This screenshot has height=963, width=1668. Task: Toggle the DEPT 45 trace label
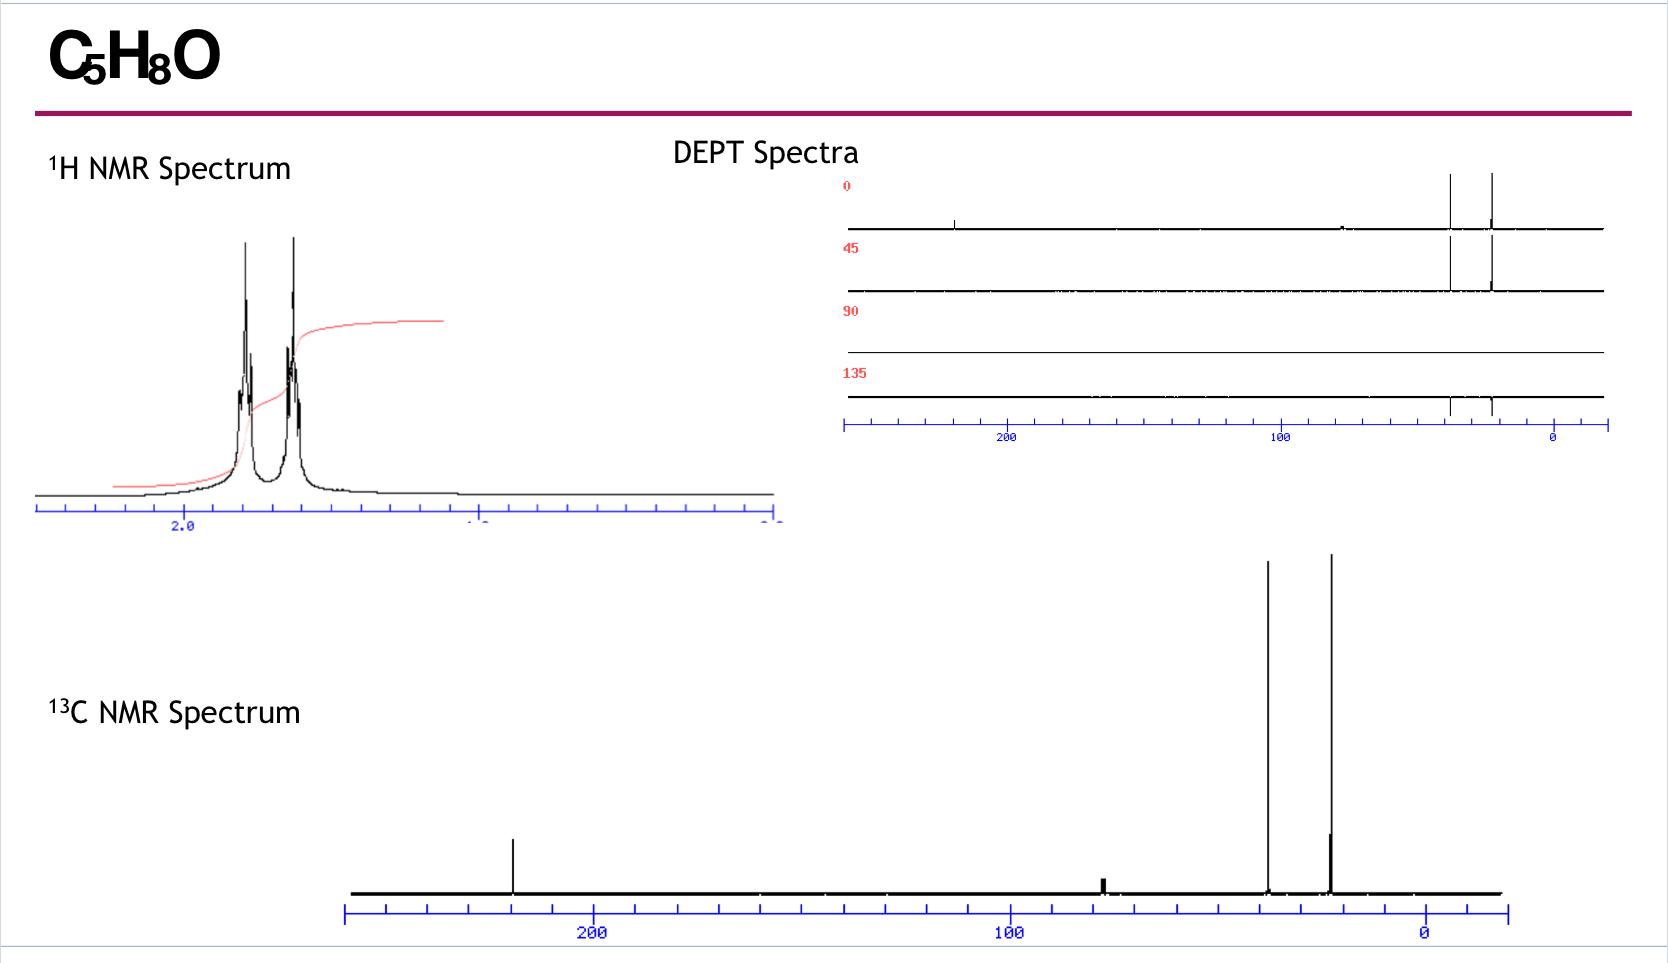[850, 249]
